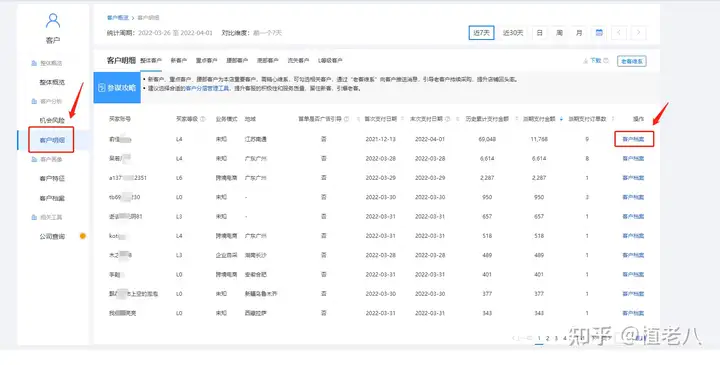Click 整体概览 section header icon
Viewport: 720px width, 365px height.
34,63
